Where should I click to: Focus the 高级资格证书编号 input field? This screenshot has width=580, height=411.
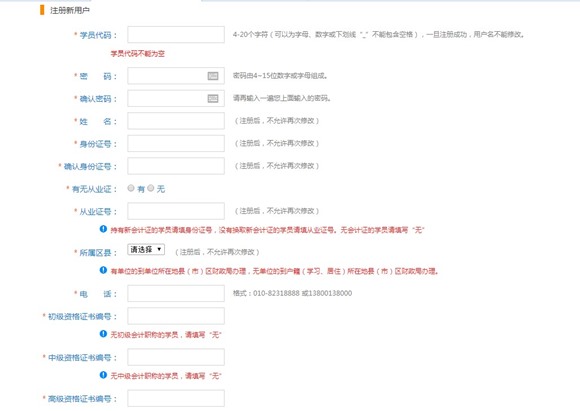(x=176, y=398)
